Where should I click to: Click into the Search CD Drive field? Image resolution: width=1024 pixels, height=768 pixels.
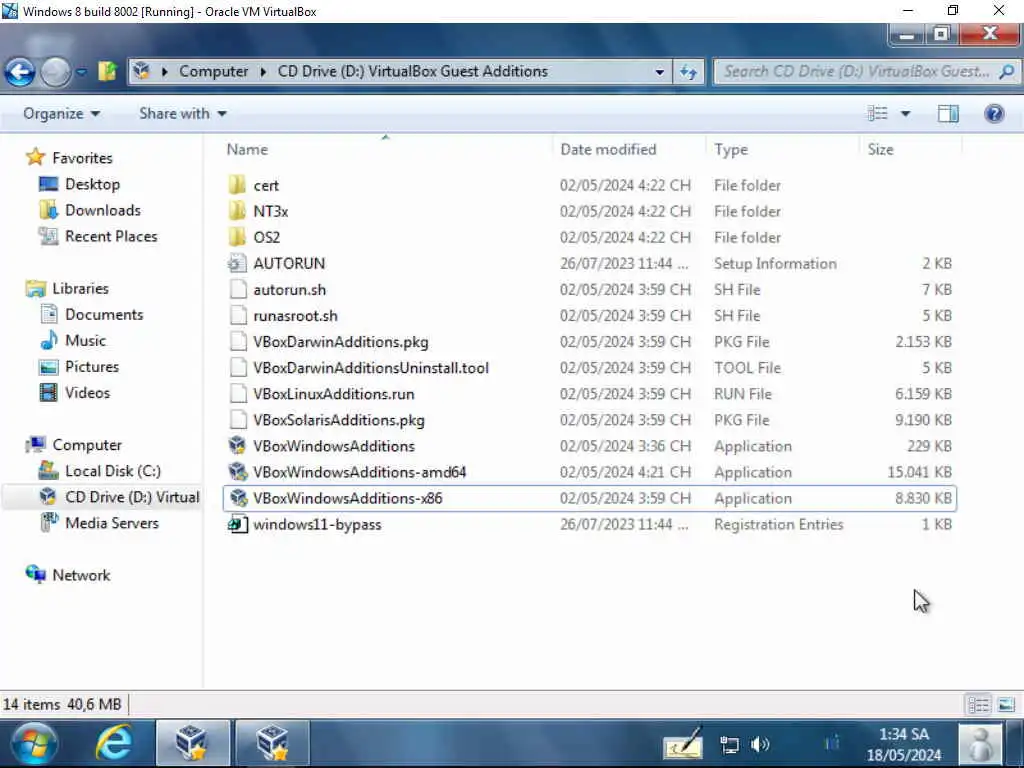coord(856,71)
